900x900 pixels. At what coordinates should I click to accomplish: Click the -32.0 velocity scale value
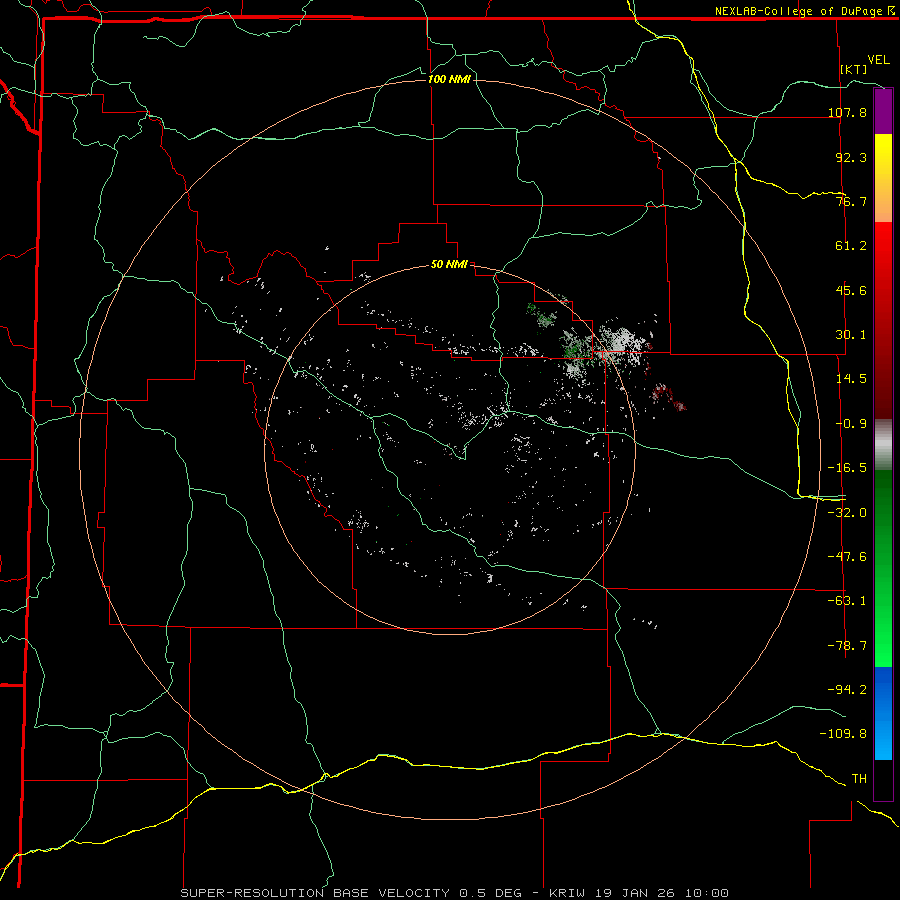pos(847,513)
